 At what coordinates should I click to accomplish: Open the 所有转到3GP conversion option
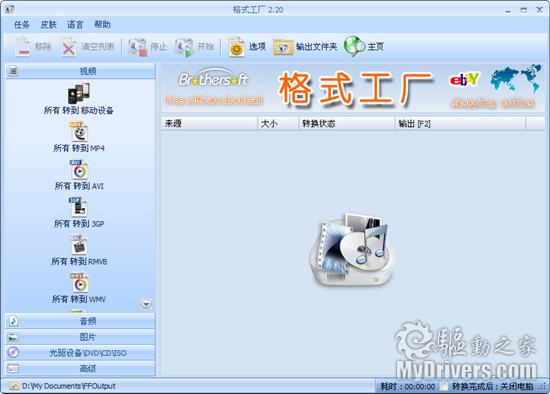tap(79, 207)
